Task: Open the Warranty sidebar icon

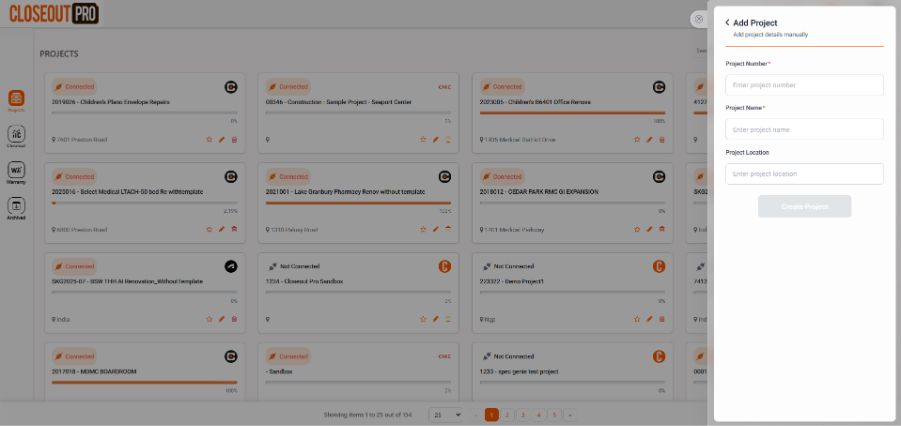Action: (x=16, y=170)
